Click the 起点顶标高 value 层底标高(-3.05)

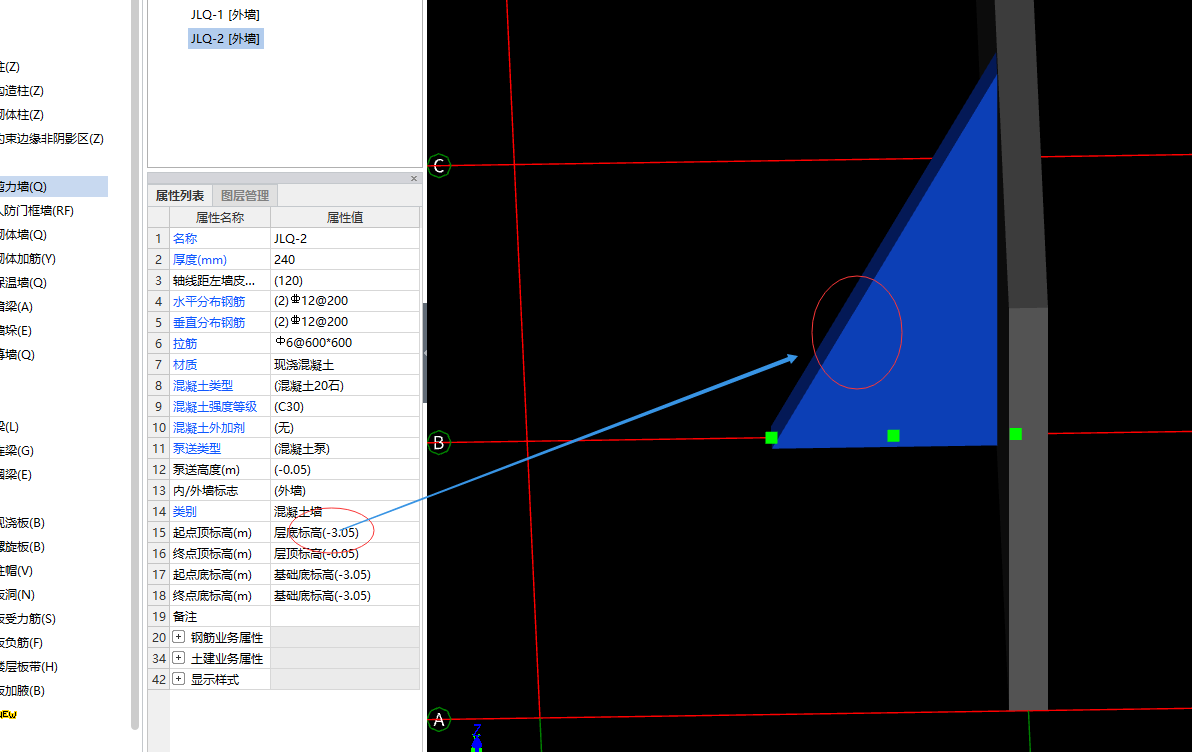coord(344,532)
